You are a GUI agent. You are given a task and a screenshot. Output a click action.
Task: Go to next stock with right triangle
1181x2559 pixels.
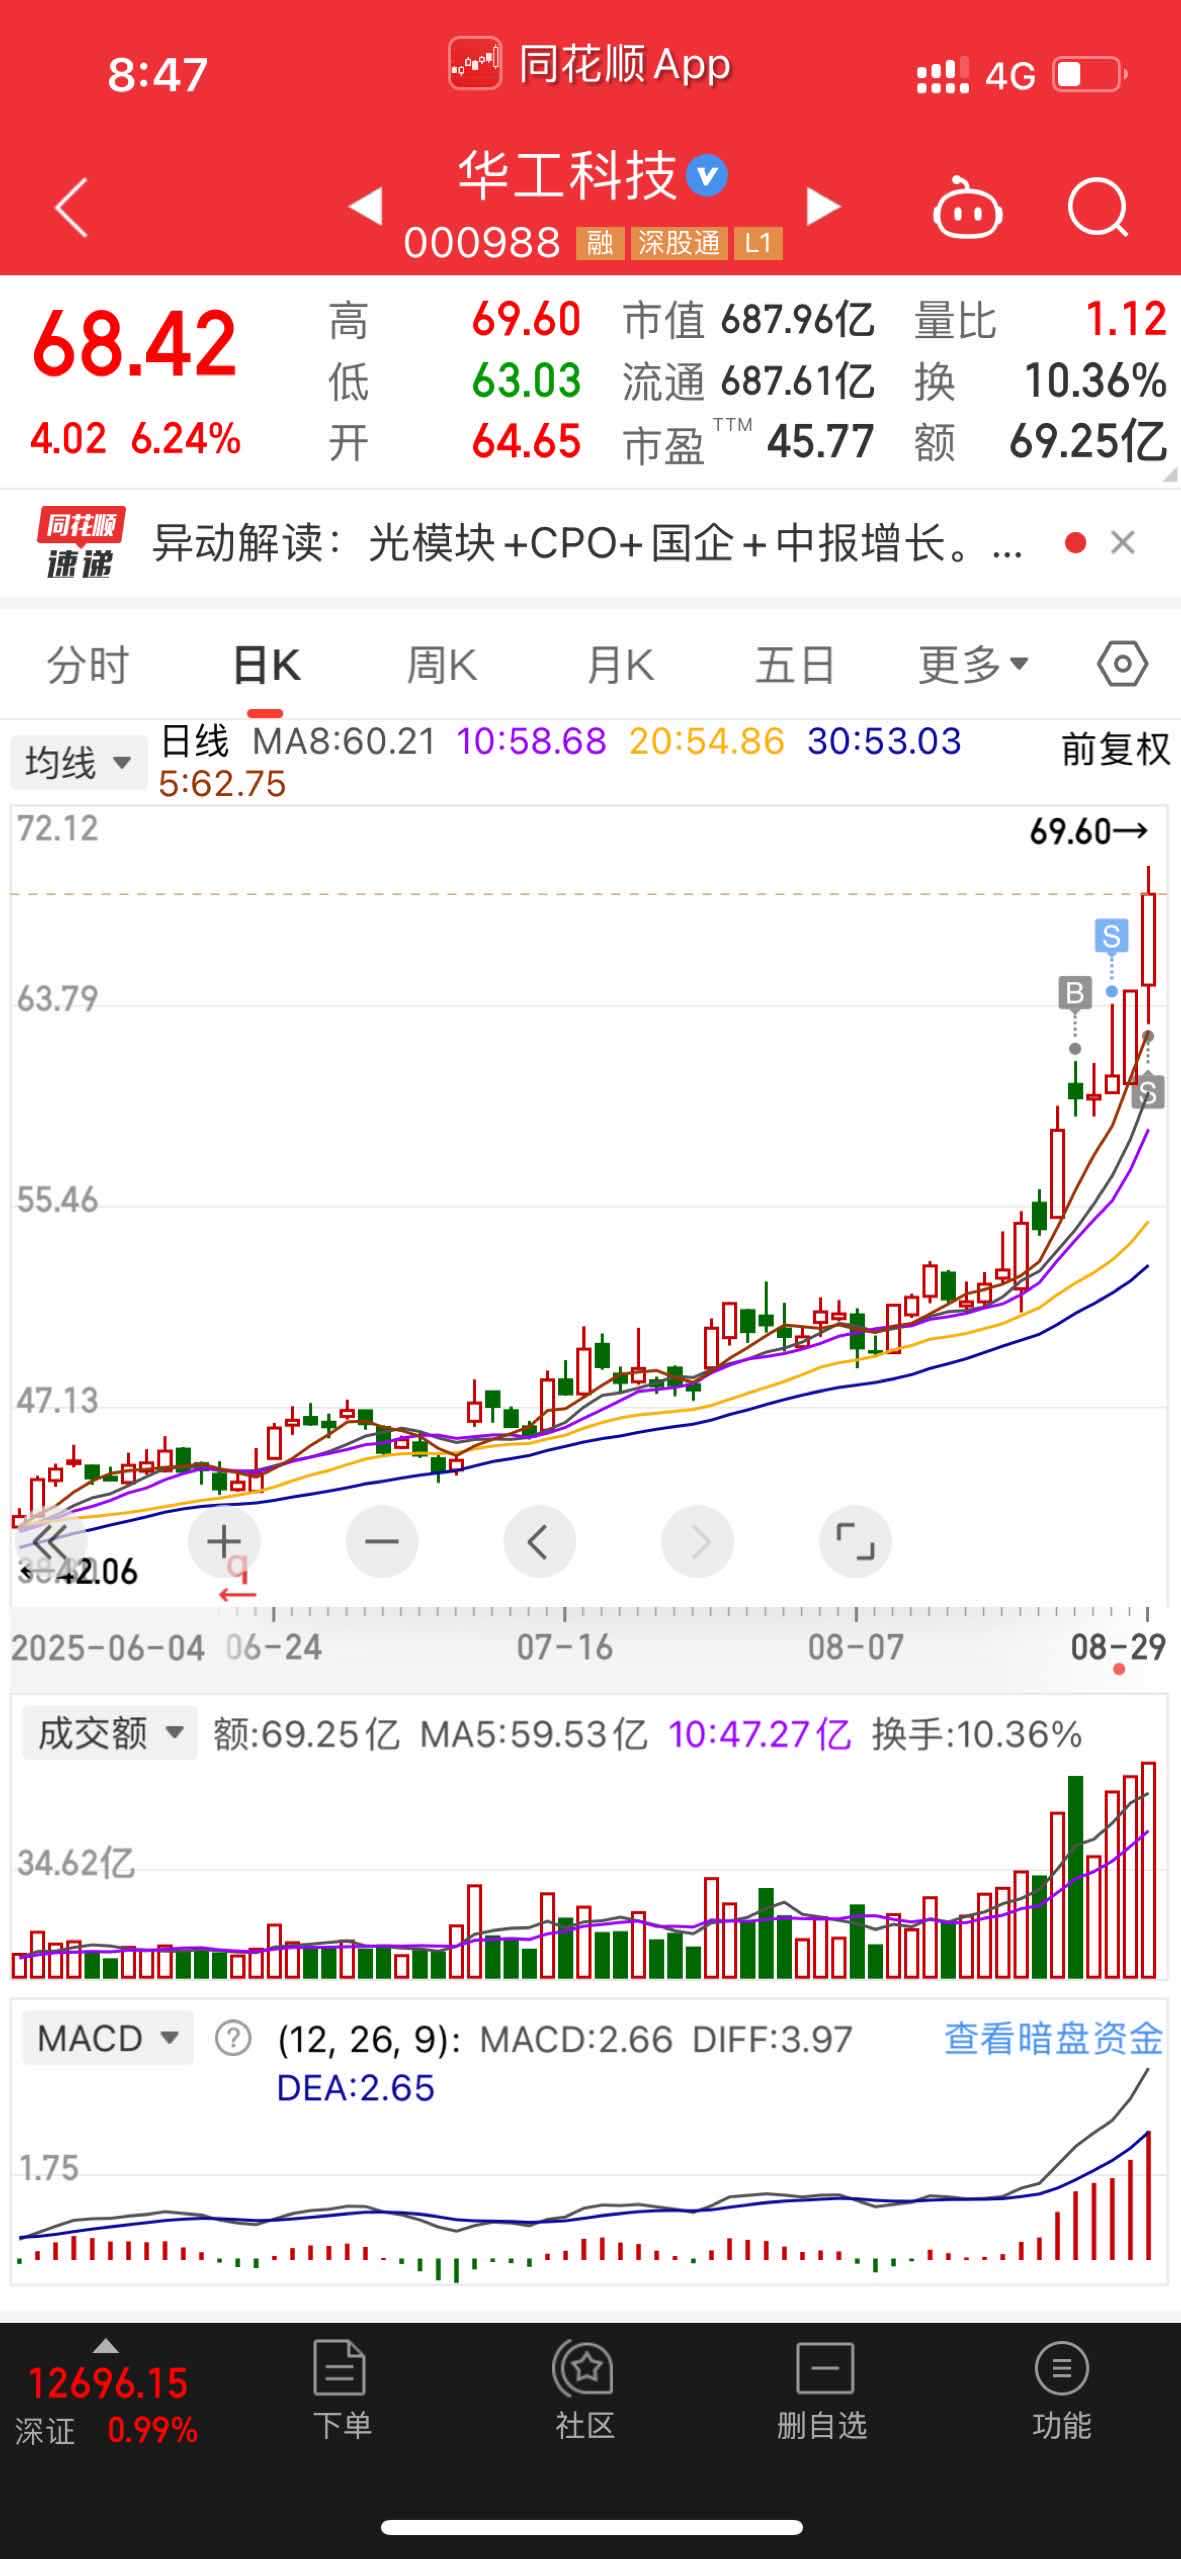[x=824, y=206]
